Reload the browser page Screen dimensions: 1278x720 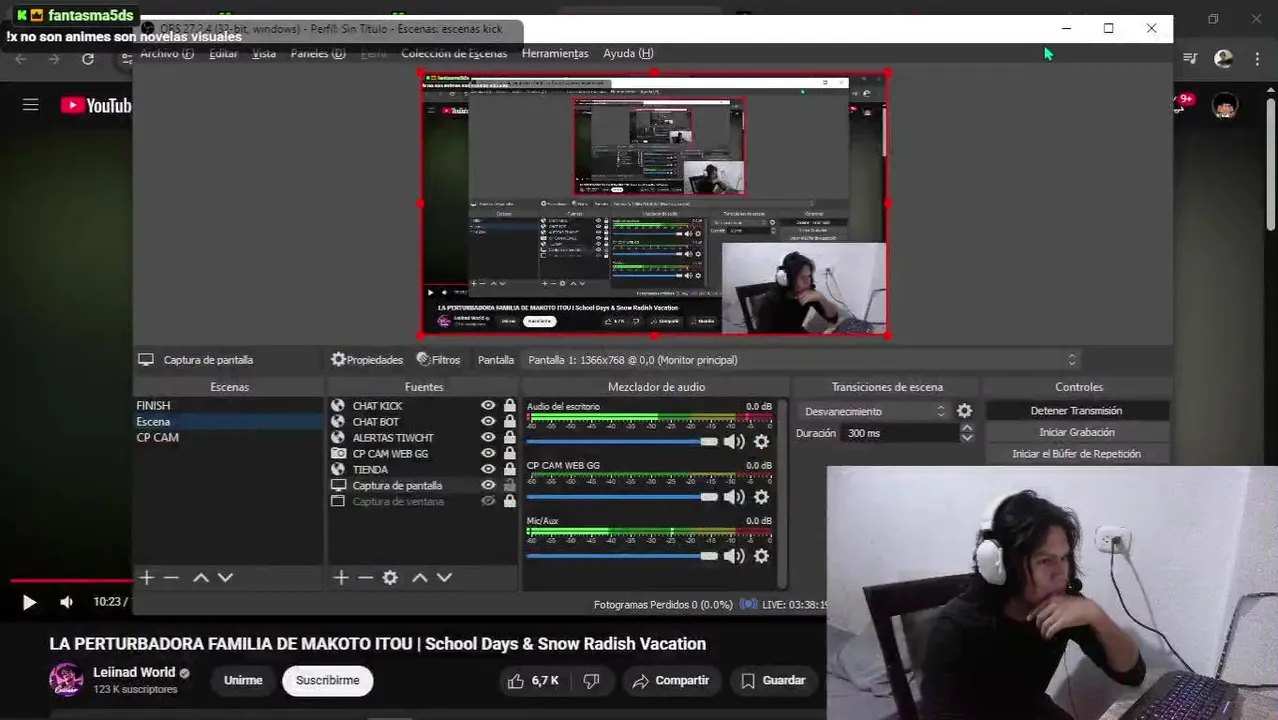88,59
